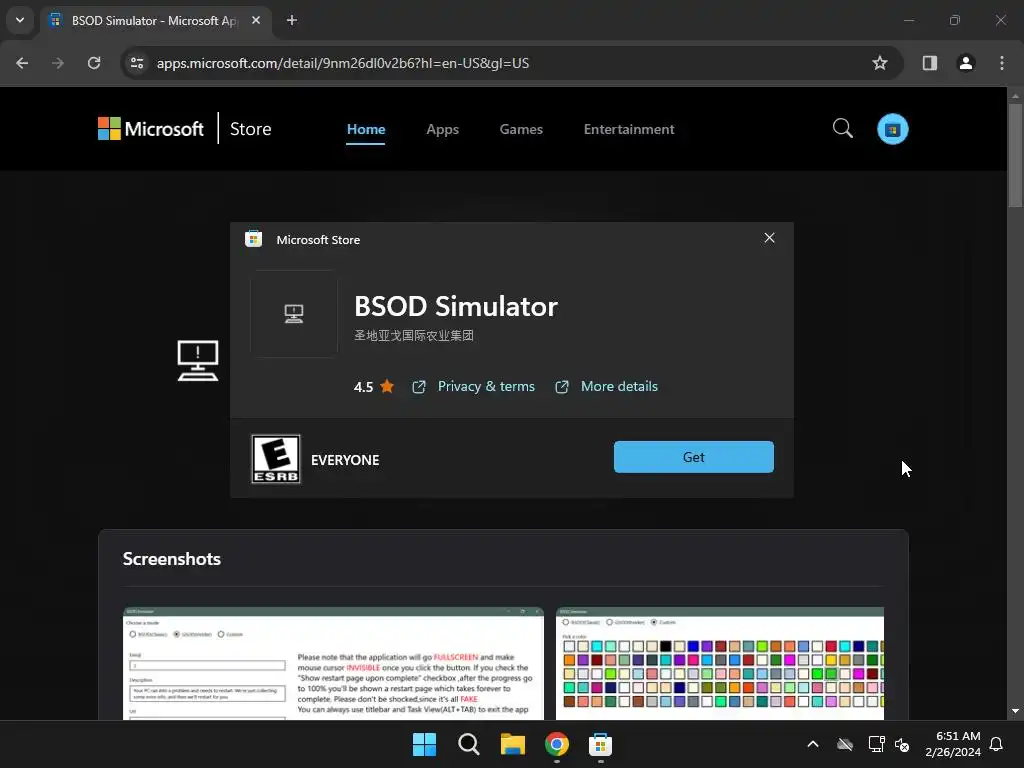
Task: Open the clock and date flyout
Action: [953, 744]
